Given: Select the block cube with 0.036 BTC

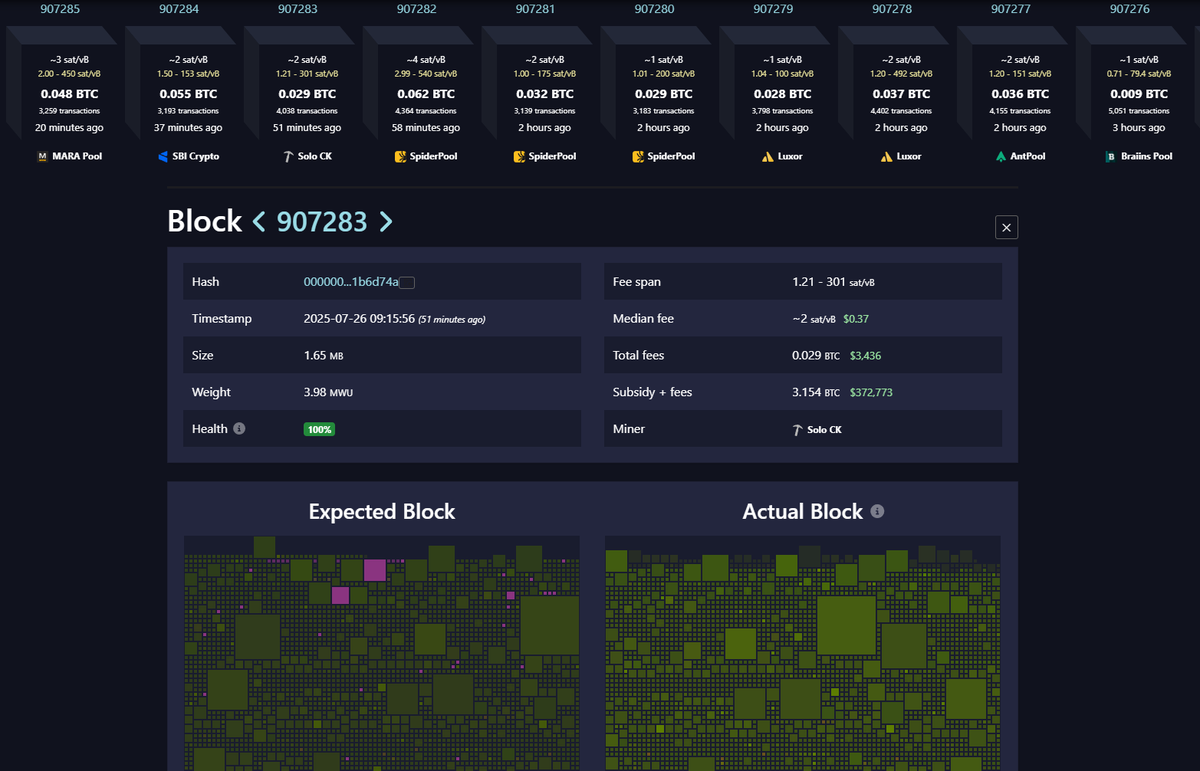Looking at the screenshot, I should pyautogui.click(x=1022, y=93).
